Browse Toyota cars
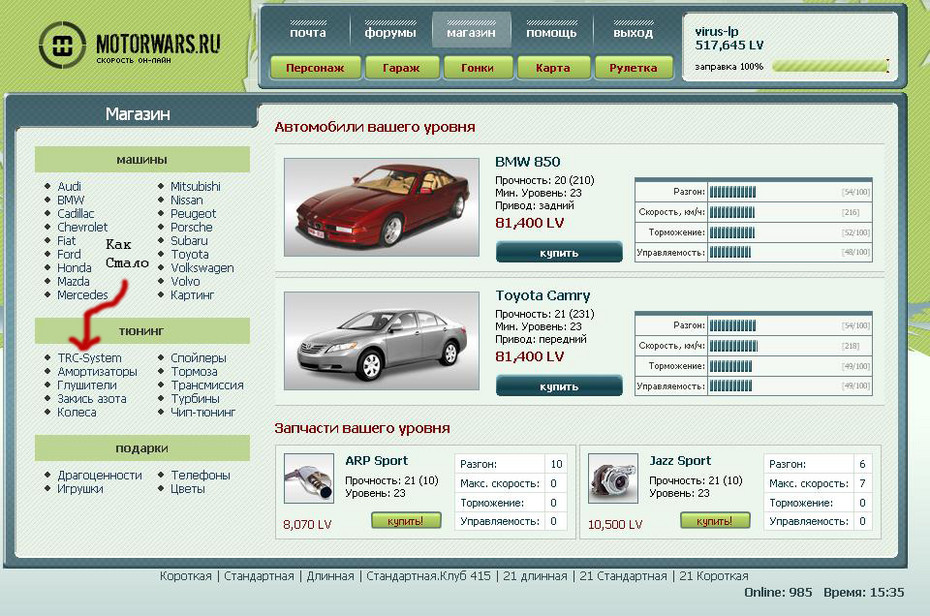Viewport: 930px width, 616px height. click(x=190, y=254)
